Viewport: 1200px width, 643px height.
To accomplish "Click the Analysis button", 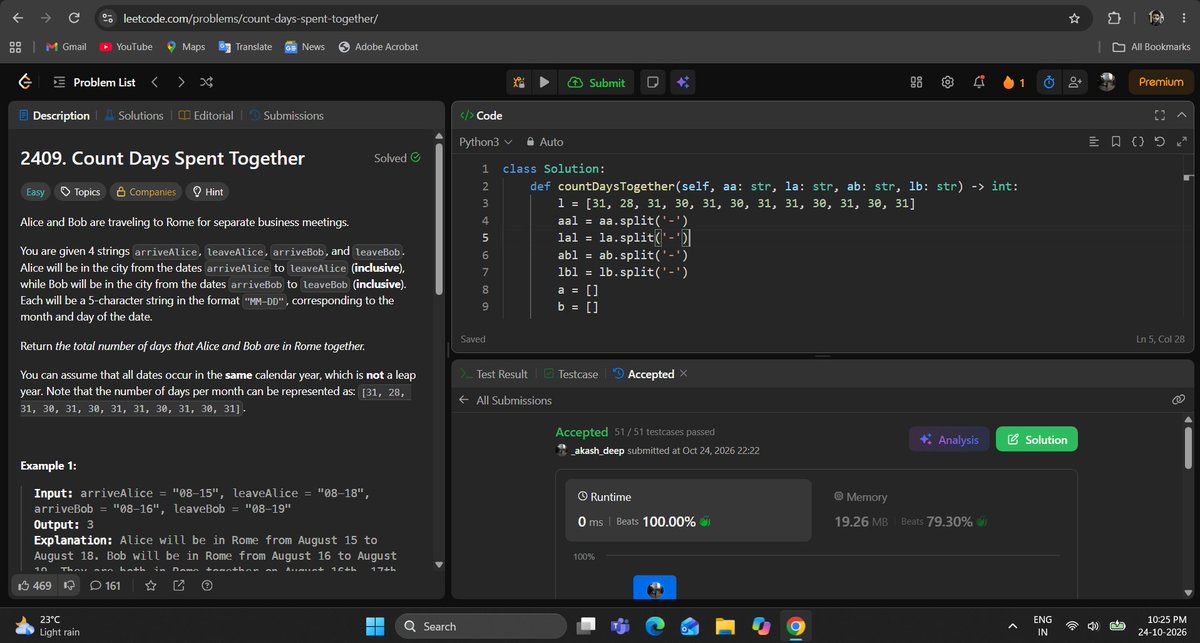I will click(950, 439).
